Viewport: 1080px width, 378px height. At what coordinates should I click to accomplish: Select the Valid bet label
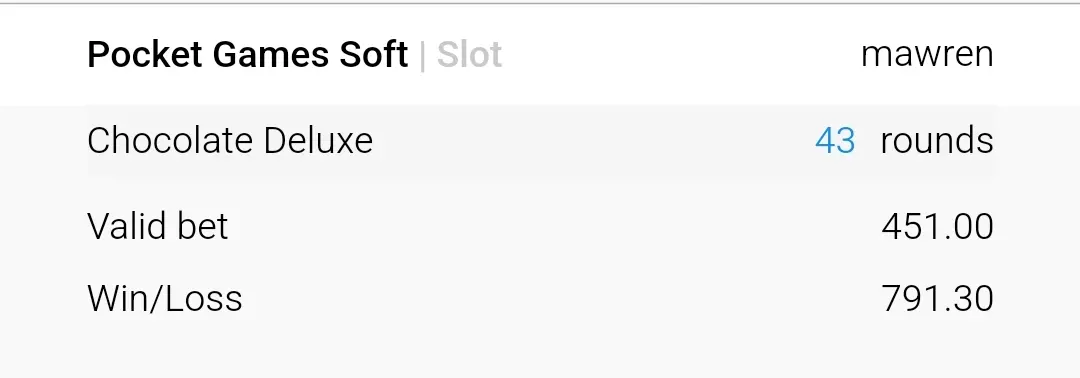click(x=158, y=226)
